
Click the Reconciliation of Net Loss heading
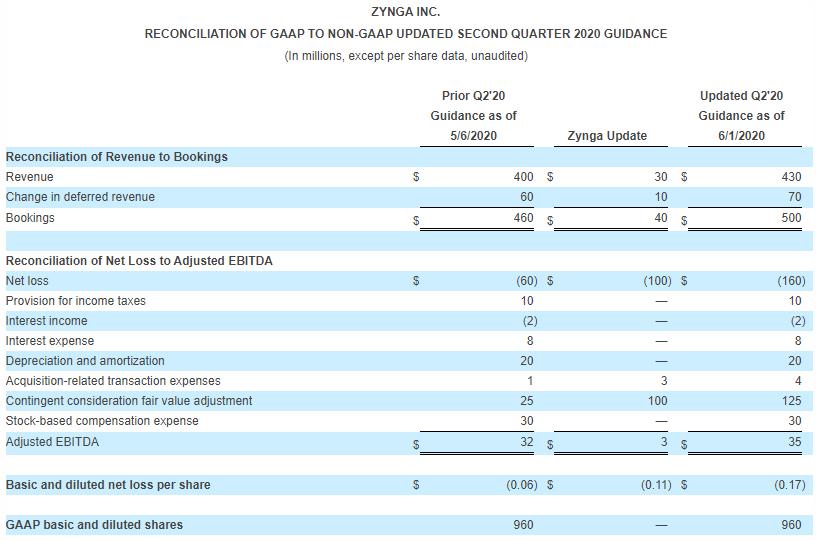pos(139,261)
